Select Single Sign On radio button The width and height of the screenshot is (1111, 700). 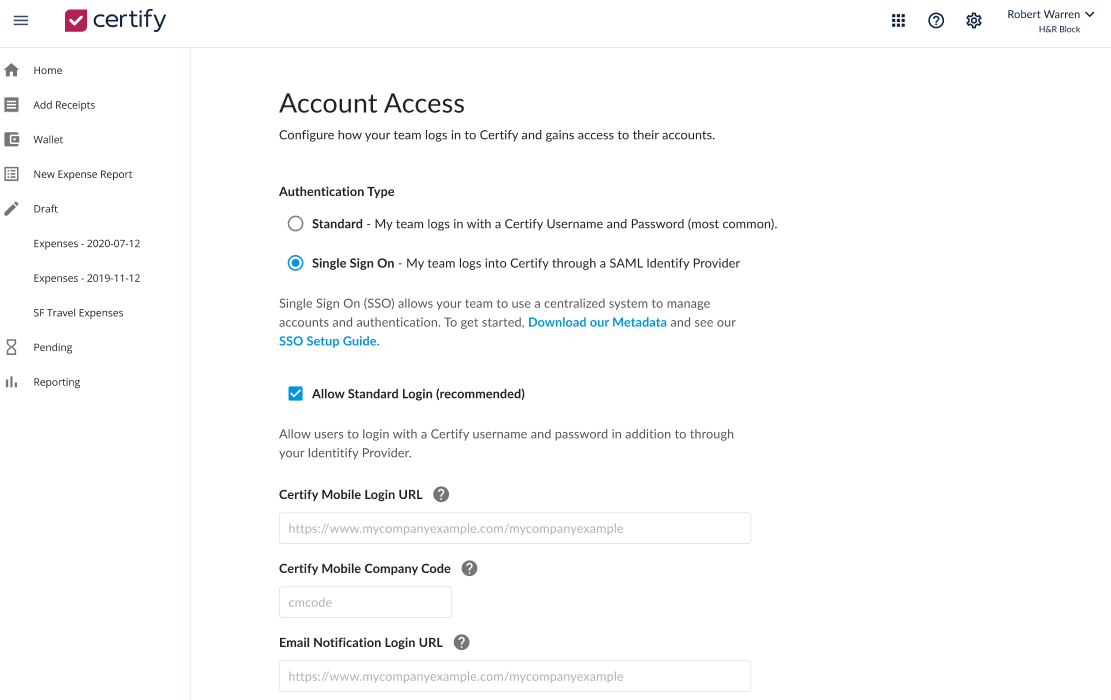295,264
